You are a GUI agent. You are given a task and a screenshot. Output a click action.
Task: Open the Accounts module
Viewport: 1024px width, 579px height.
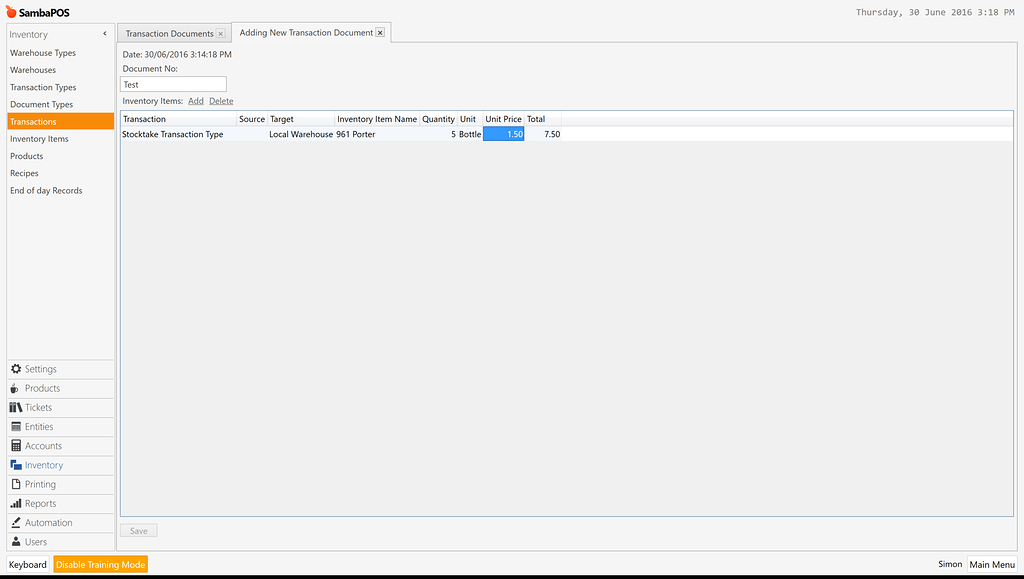pyautogui.click(x=42, y=445)
